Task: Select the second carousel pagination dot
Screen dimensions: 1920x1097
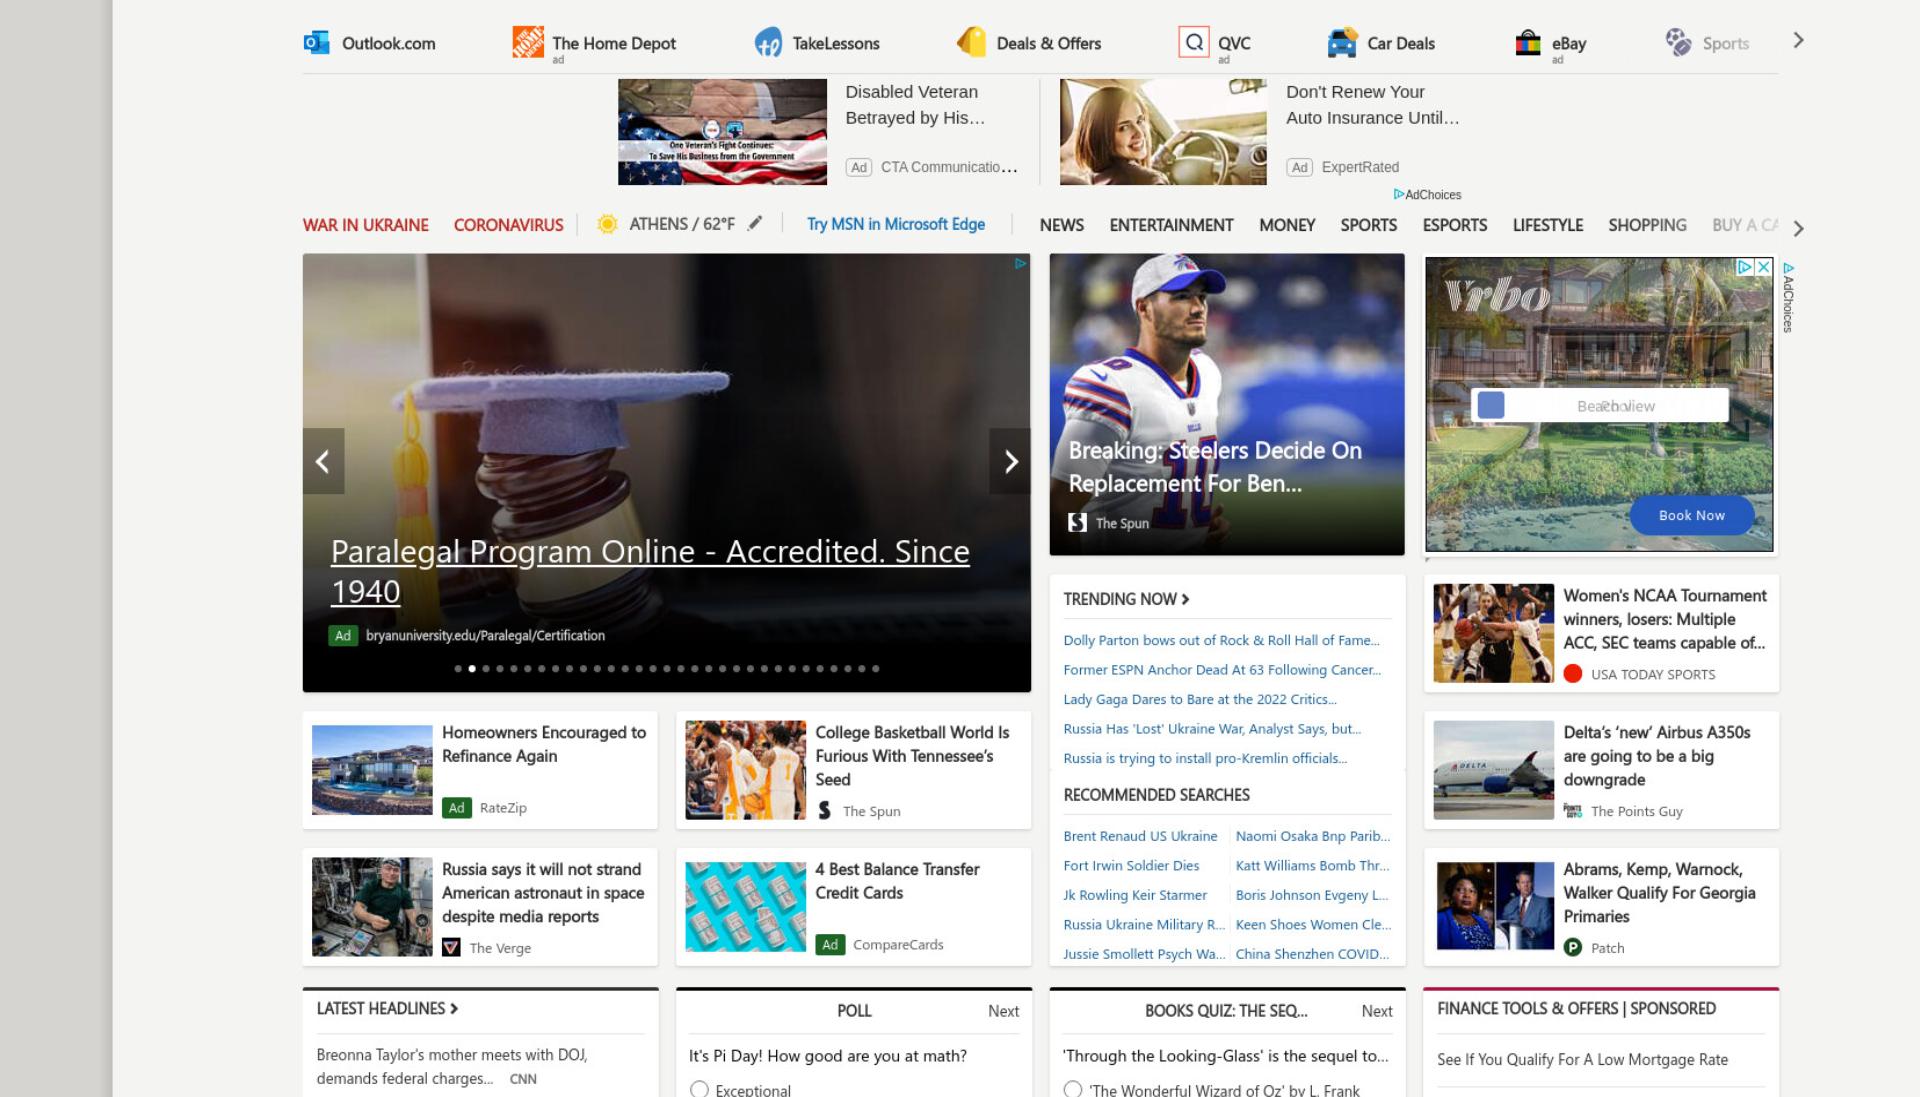Action: pos(472,668)
